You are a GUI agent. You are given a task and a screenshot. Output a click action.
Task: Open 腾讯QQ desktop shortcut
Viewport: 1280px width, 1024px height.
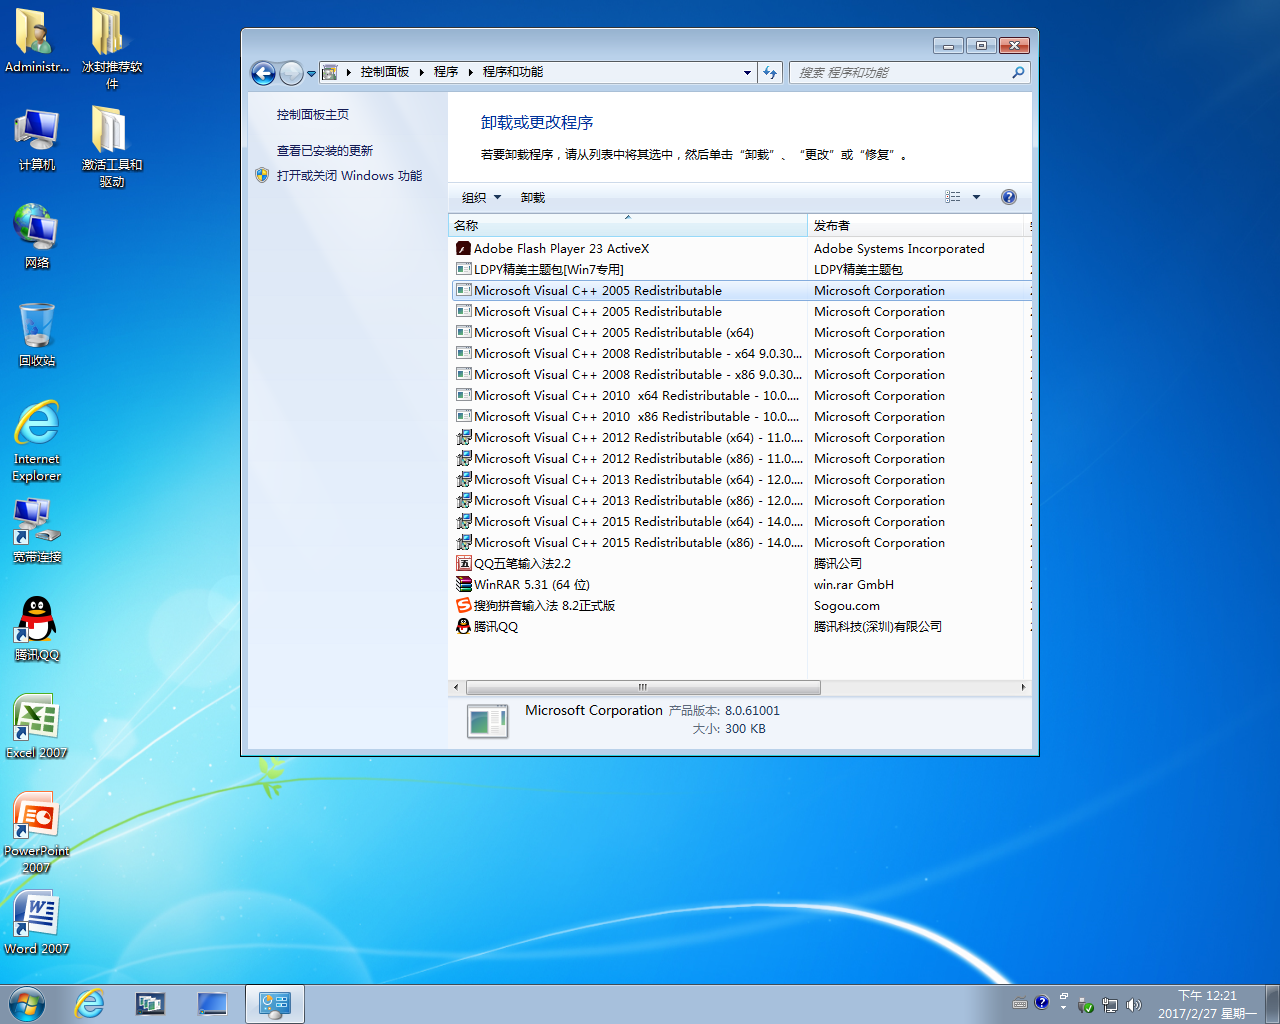coord(37,629)
